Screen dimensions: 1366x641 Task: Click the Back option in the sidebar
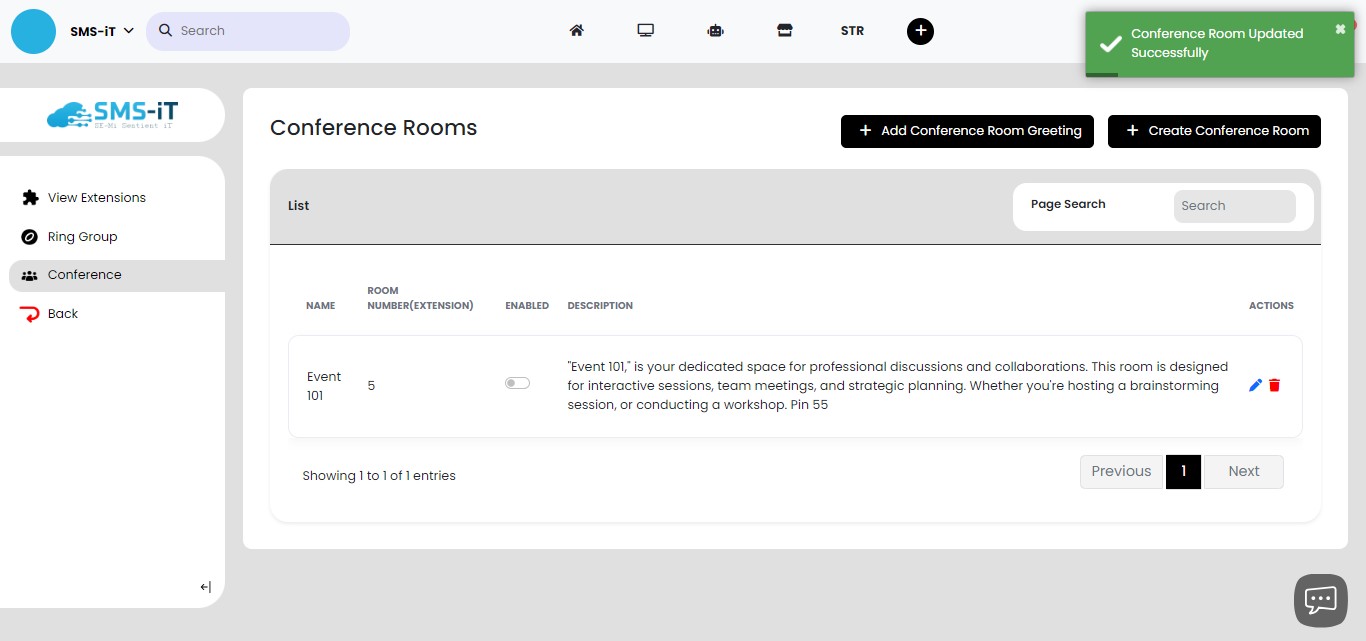click(62, 313)
